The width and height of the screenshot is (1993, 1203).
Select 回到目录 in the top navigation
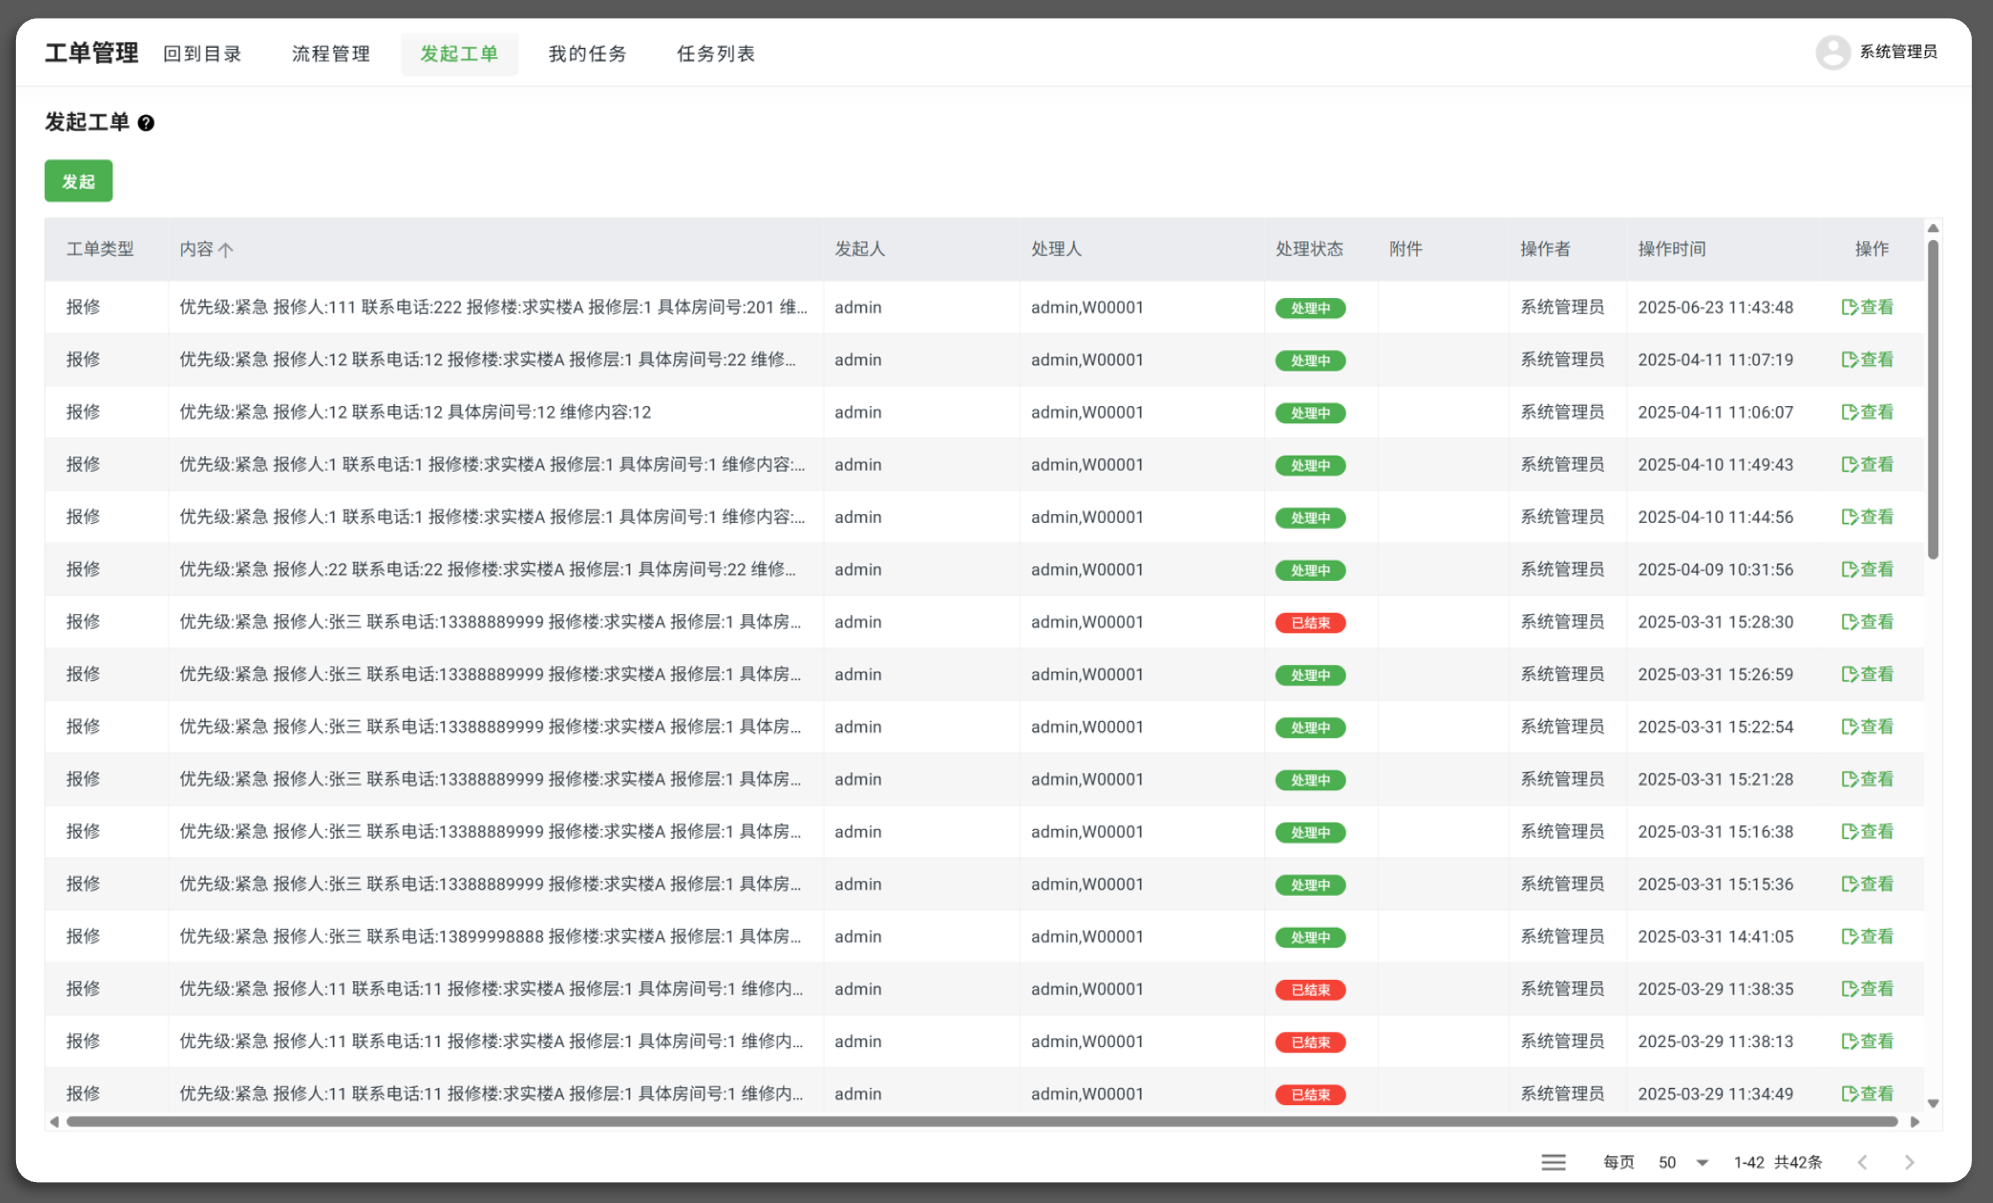[x=204, y=53]
